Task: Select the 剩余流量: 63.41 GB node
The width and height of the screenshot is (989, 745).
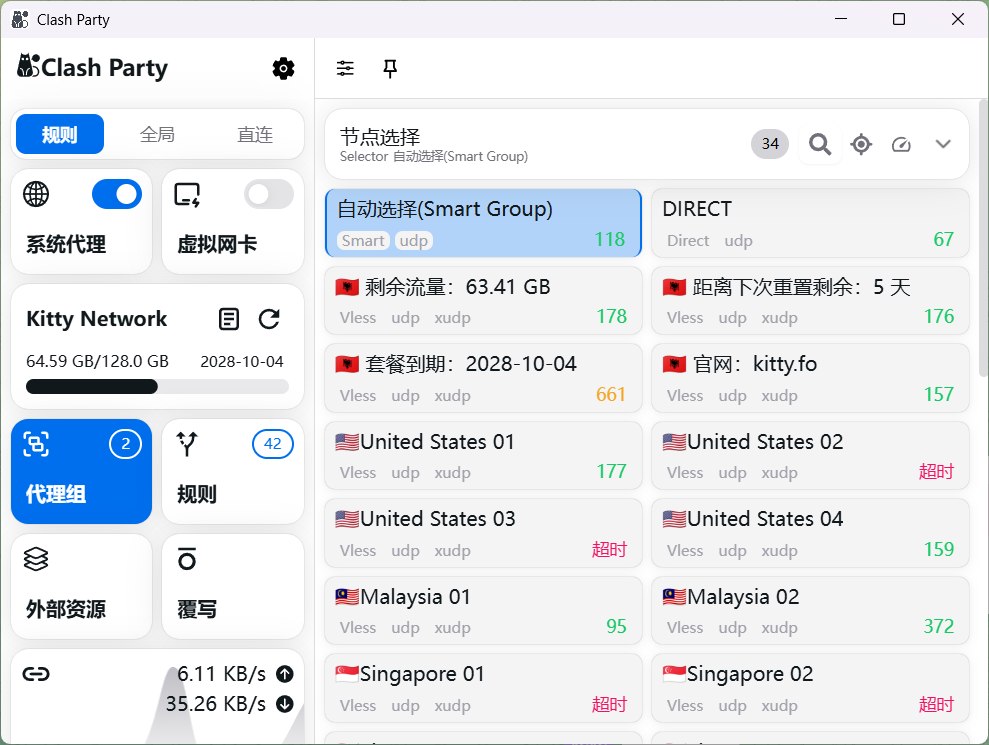Action: coord(483,301)
